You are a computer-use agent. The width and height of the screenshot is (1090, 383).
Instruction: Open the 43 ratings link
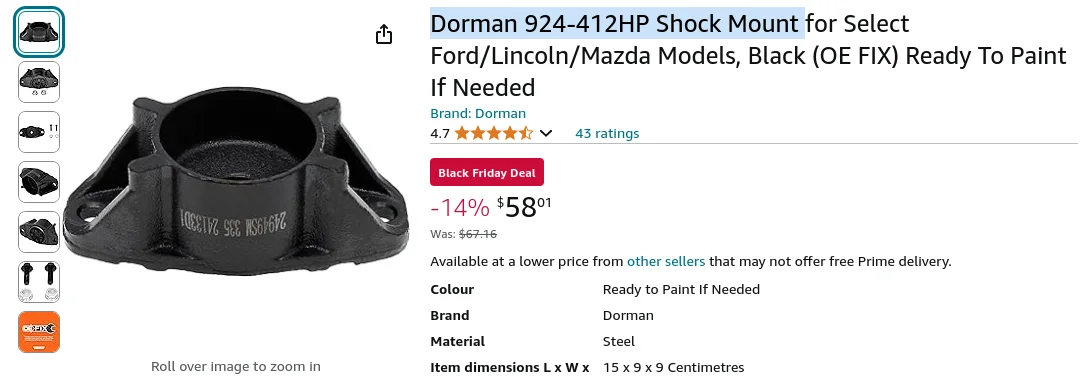click(x=607, y=133)
